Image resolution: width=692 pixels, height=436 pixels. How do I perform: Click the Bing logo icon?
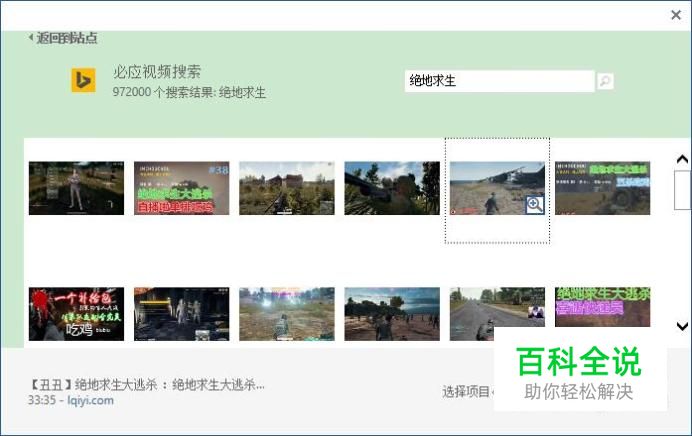pyautogui.click(x=83, y=80)
